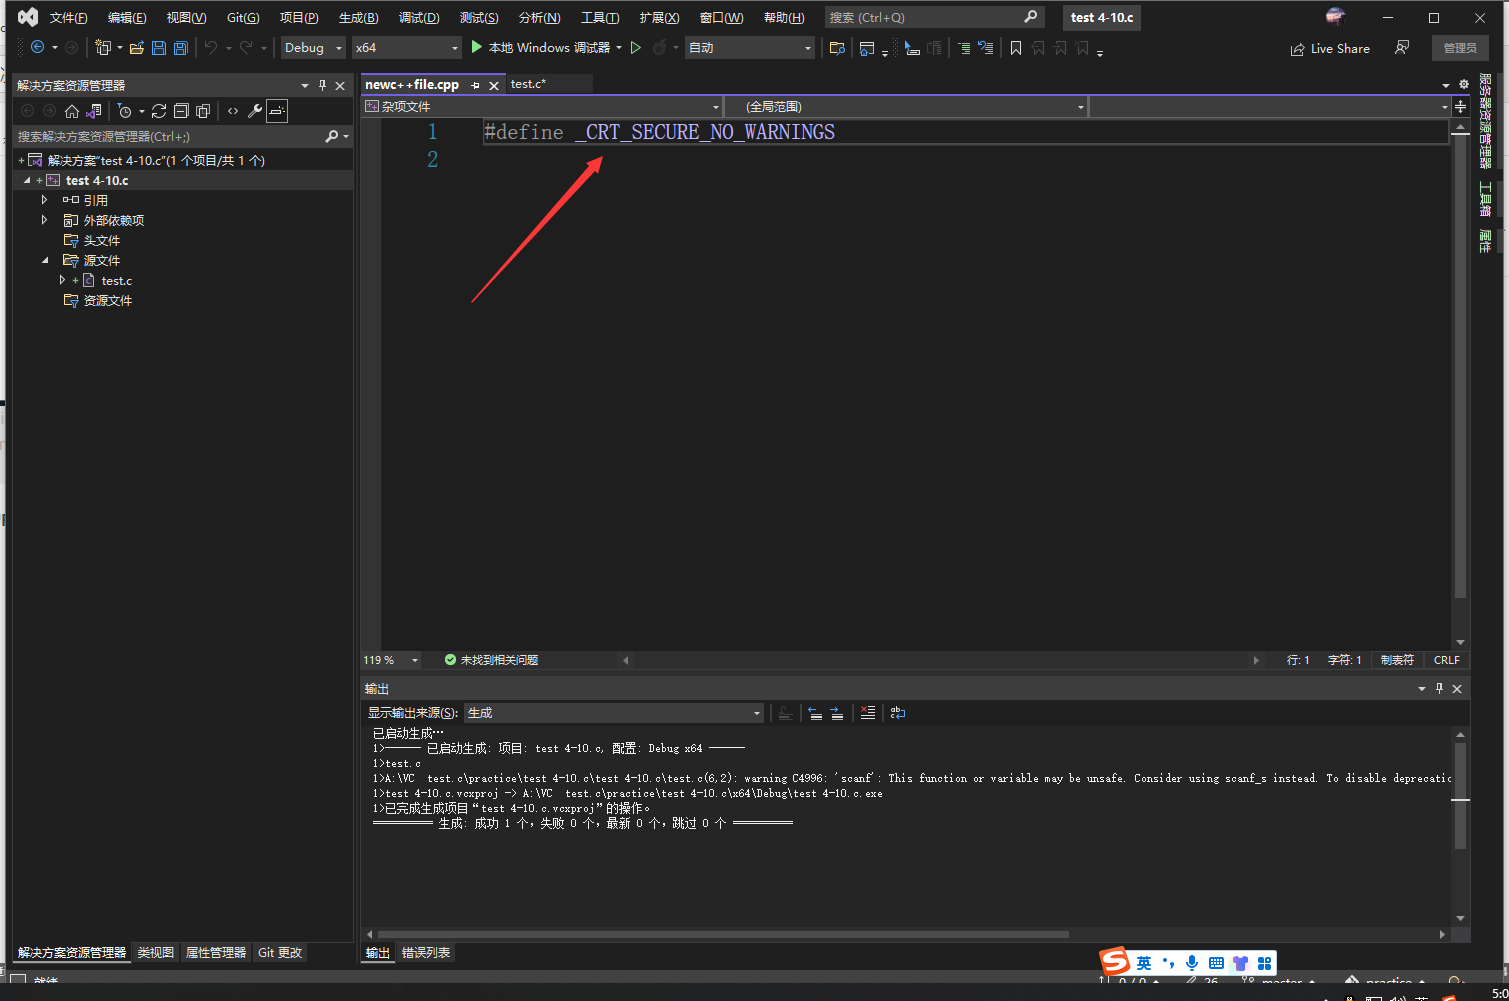Screen dimensions: 1509x1001
Task: Open the 生成(B) build menu
Action: [x=358, y=18]
